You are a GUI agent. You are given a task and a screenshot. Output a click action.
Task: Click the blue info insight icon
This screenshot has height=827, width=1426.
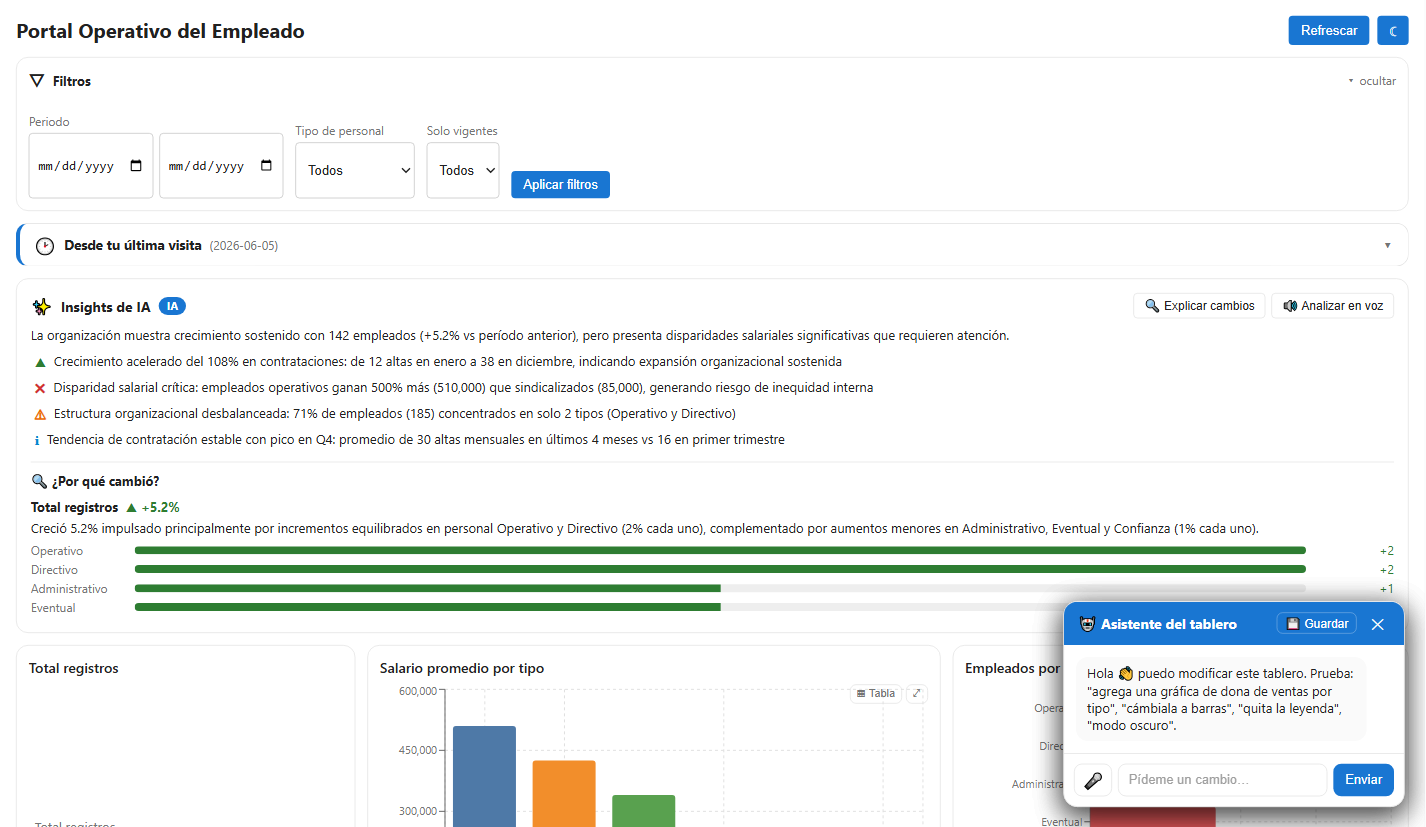coord(37,440)
